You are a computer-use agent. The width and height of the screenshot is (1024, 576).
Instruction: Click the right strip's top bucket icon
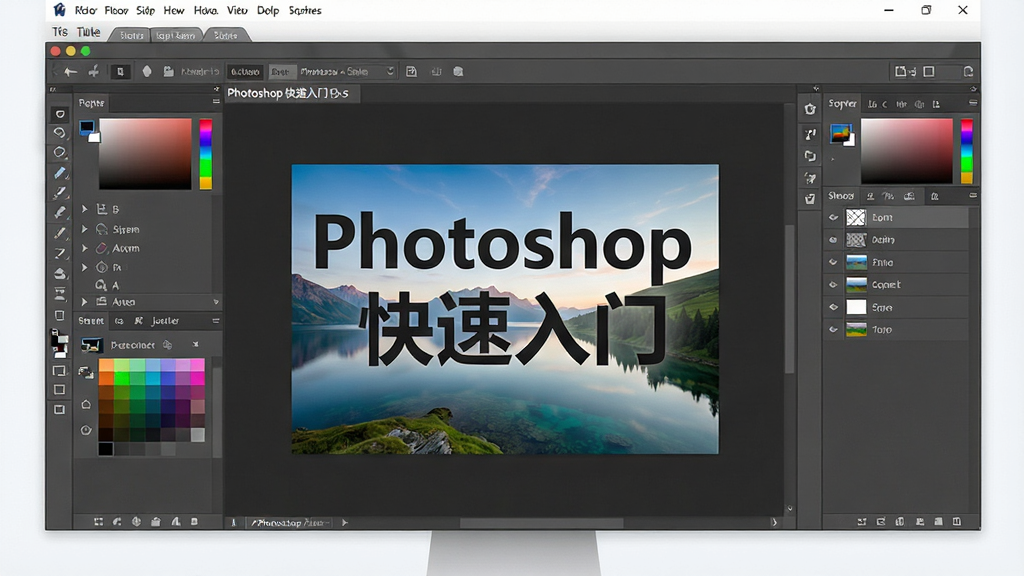pos(810,109)
